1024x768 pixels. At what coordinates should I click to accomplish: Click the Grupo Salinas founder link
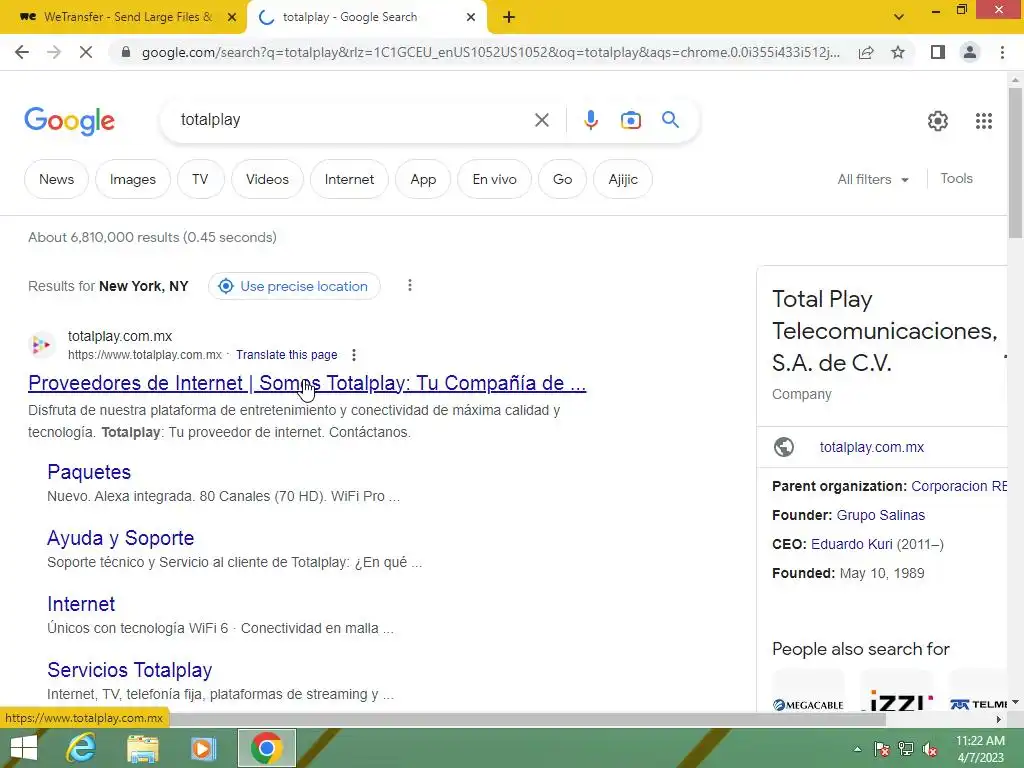[x=880, y=515]
